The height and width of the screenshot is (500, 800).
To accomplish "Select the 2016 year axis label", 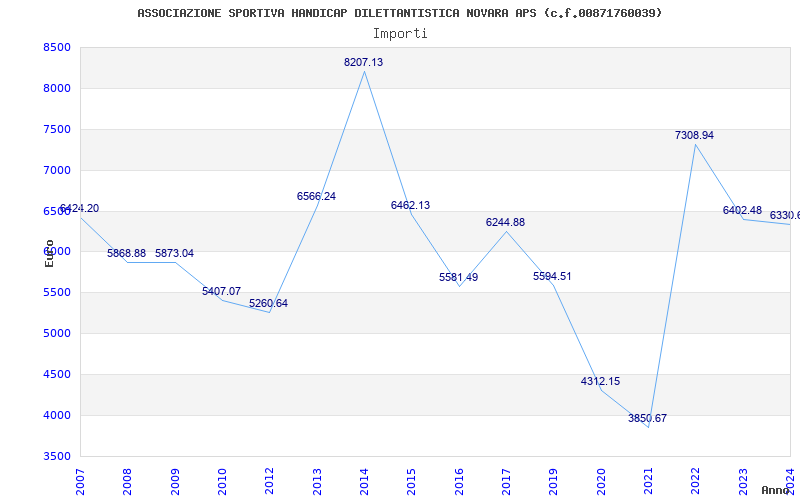I will coord(459,481).
